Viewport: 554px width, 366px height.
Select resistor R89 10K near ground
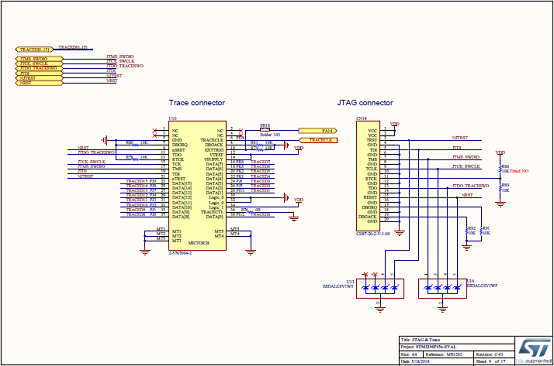click(x=500, y=188)
